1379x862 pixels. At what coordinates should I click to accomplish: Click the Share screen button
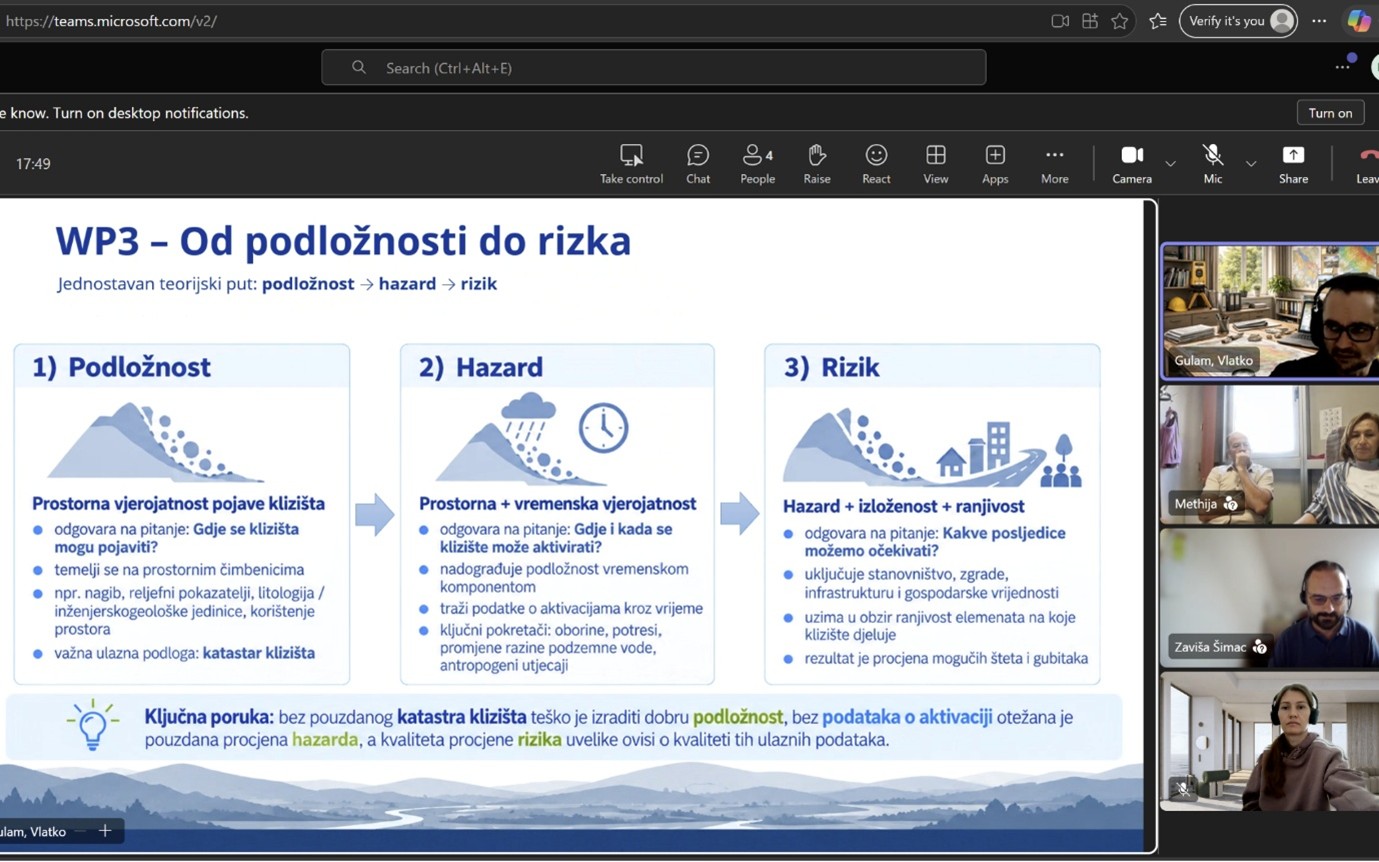pos(1293,164)
